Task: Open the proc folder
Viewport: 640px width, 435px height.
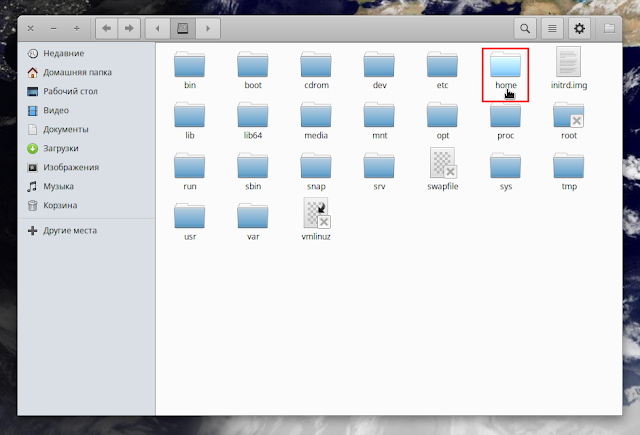Action: pyautogui.click(x=505, y=121)
